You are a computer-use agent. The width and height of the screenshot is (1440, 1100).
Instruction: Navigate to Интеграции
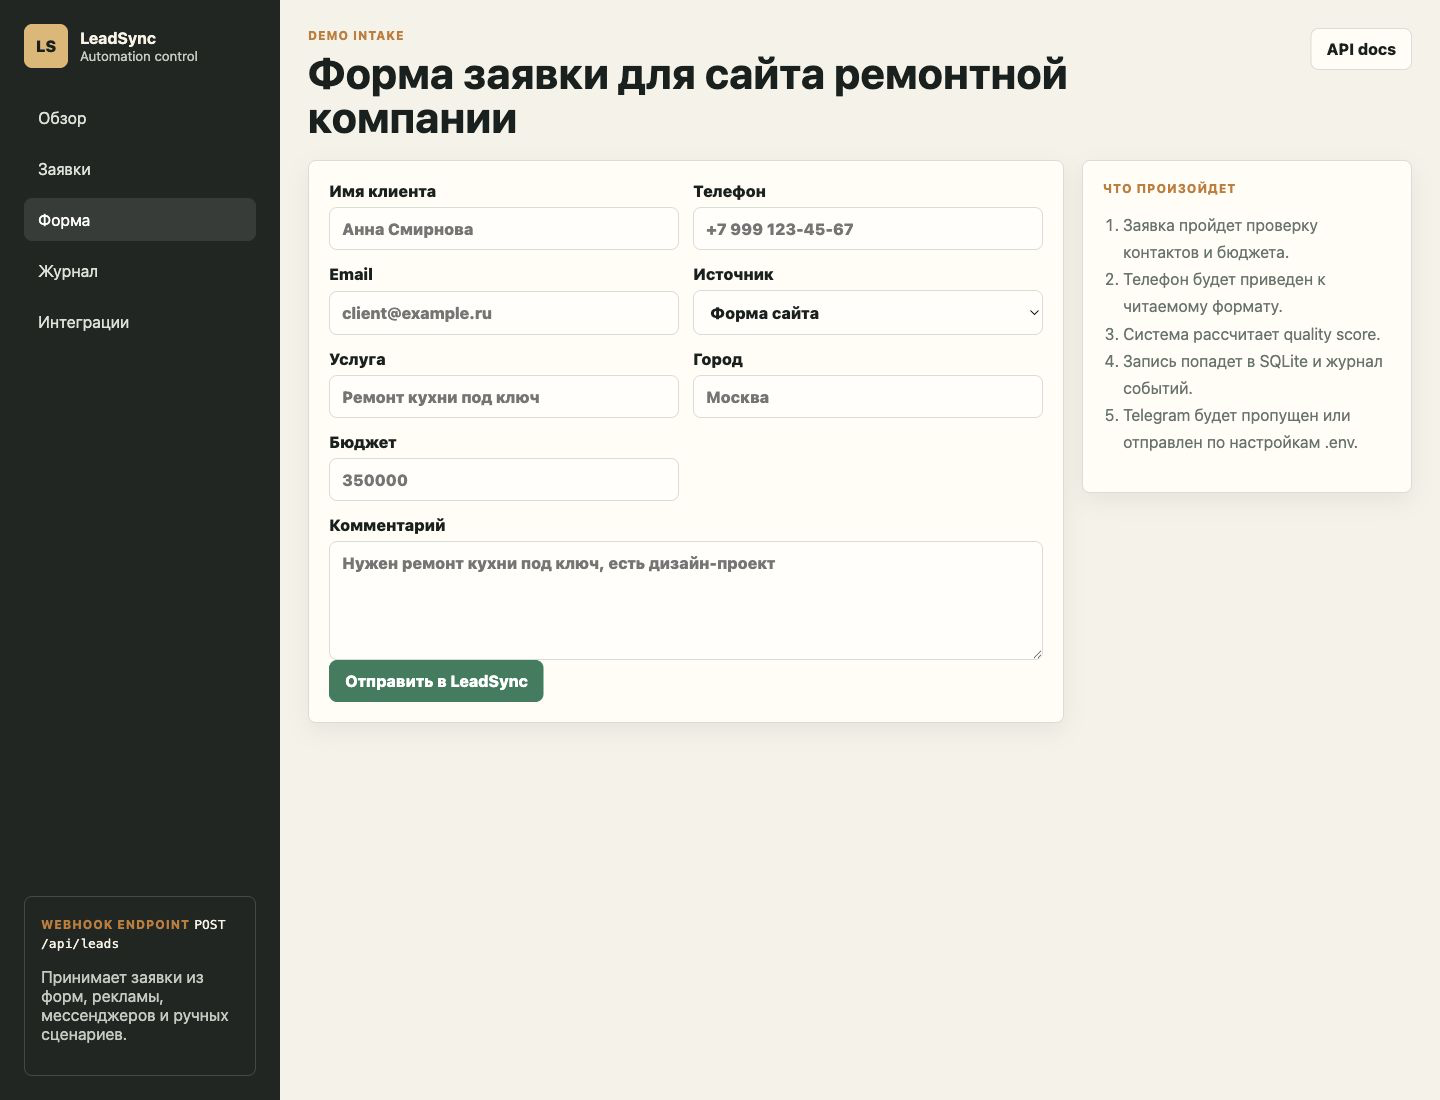[x=140, y=322]
